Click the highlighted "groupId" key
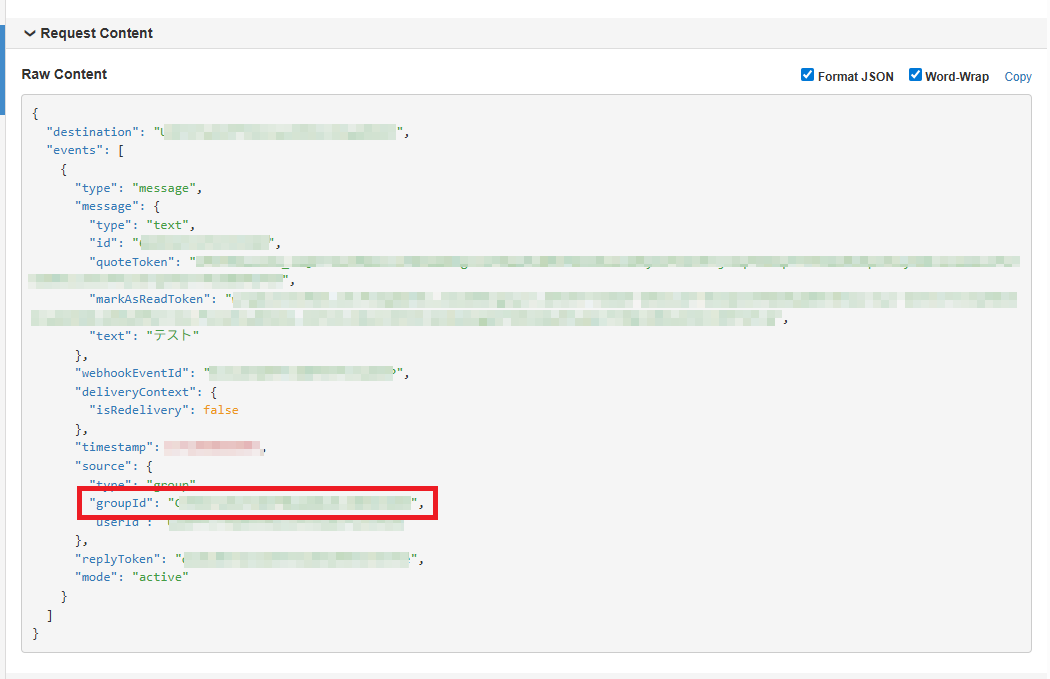 click(x=121, y=503)
